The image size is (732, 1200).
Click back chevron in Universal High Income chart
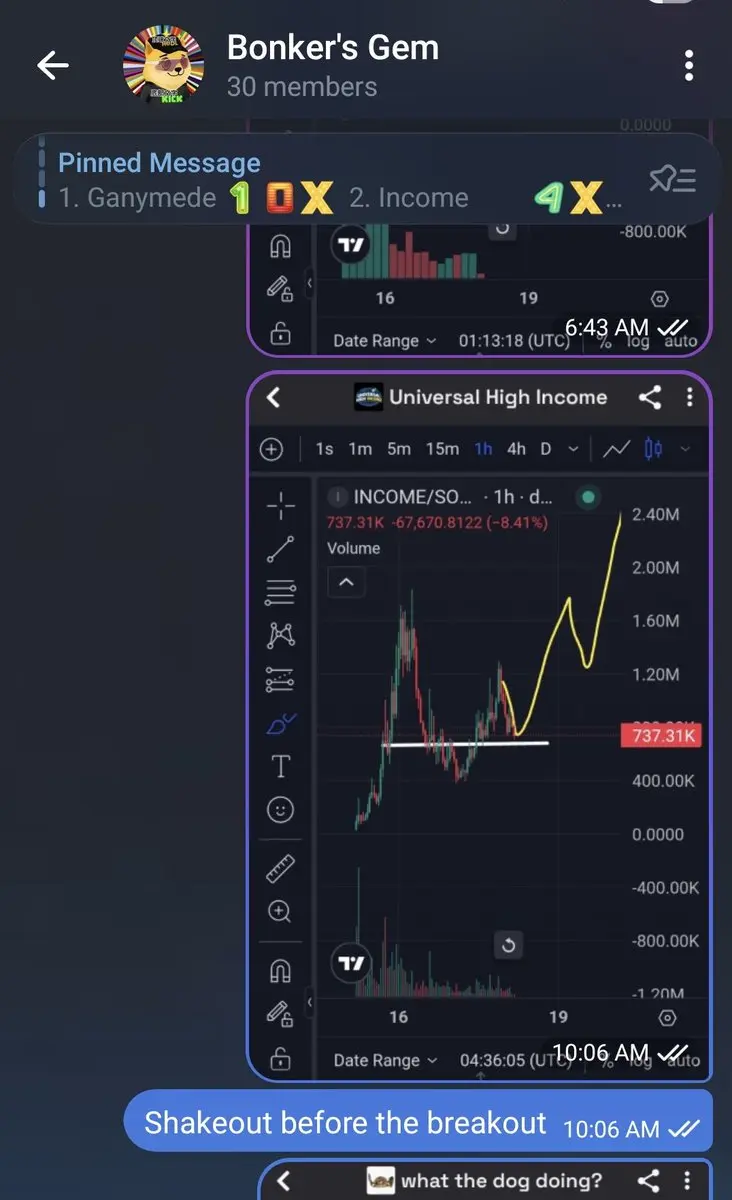[x=273, y=397]
